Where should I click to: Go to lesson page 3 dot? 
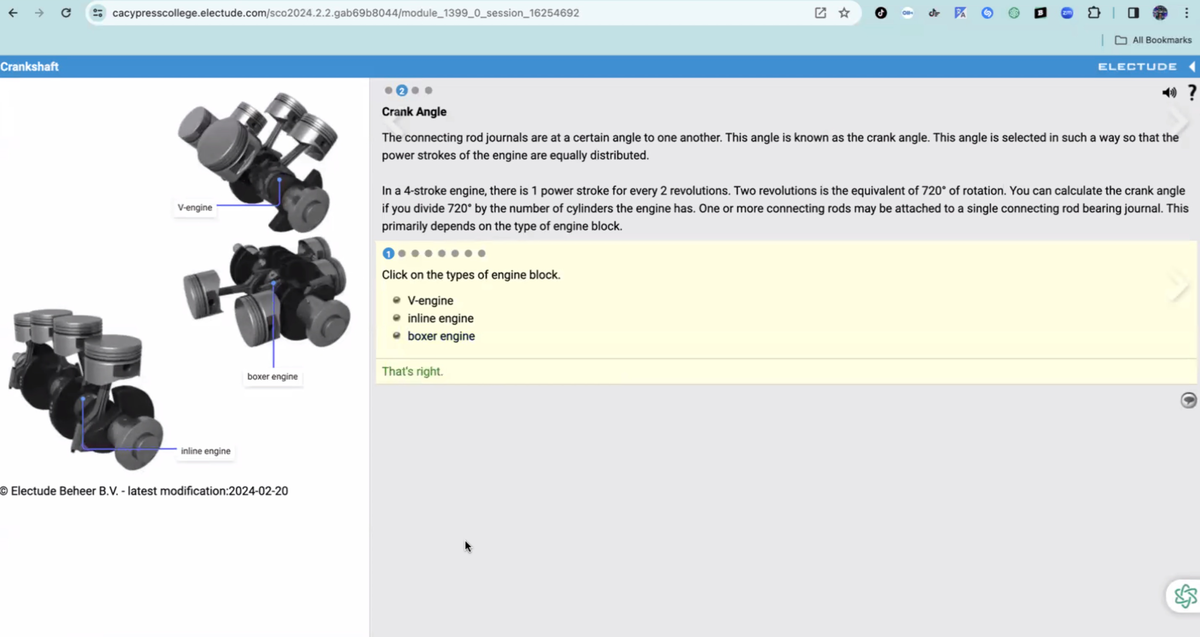click(415, 91)
